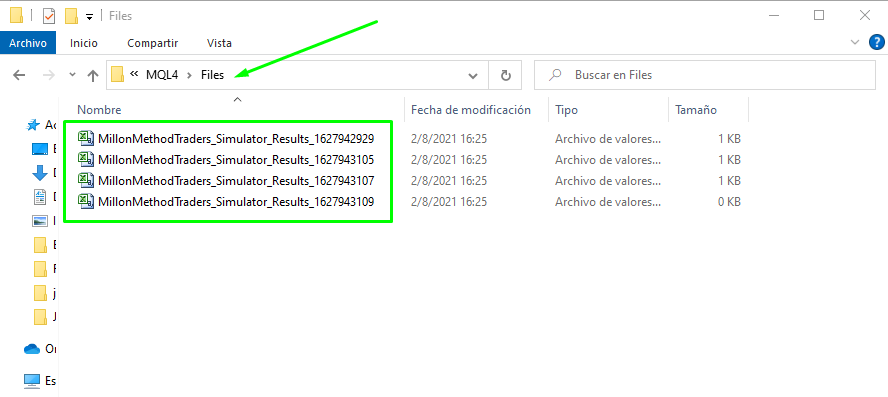The width and height of the screenshot is (888, 397).
Task: Open the address bar history dropdown
Action: (x=473, y=75)
